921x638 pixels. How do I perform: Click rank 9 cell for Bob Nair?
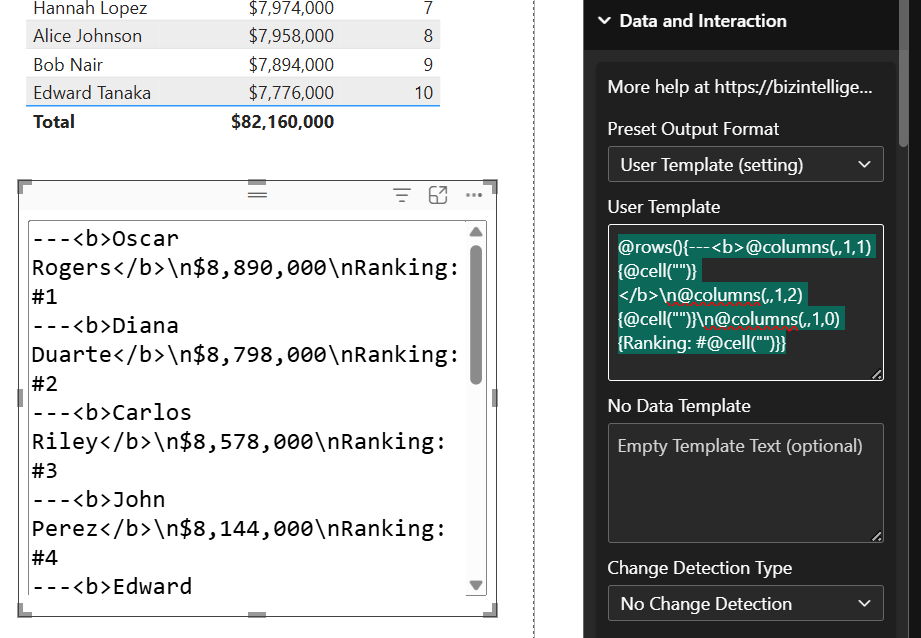[428, 65]
